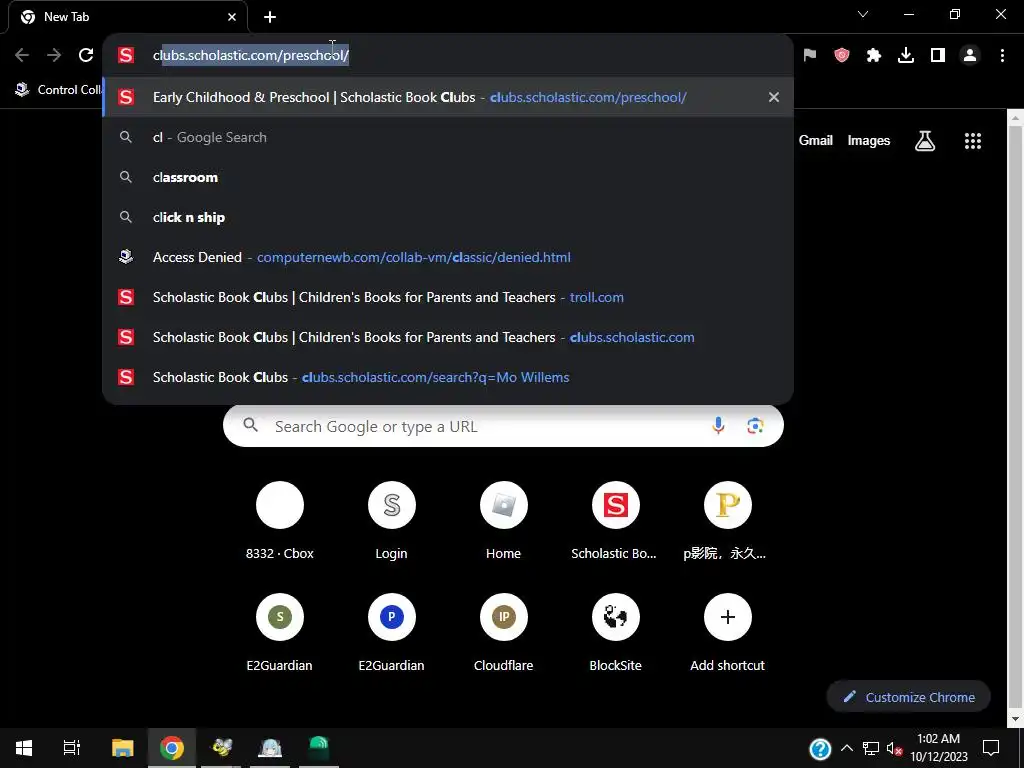
Task: Choose the 'classroom' search suggestion
Action: (x=448, y=177)
